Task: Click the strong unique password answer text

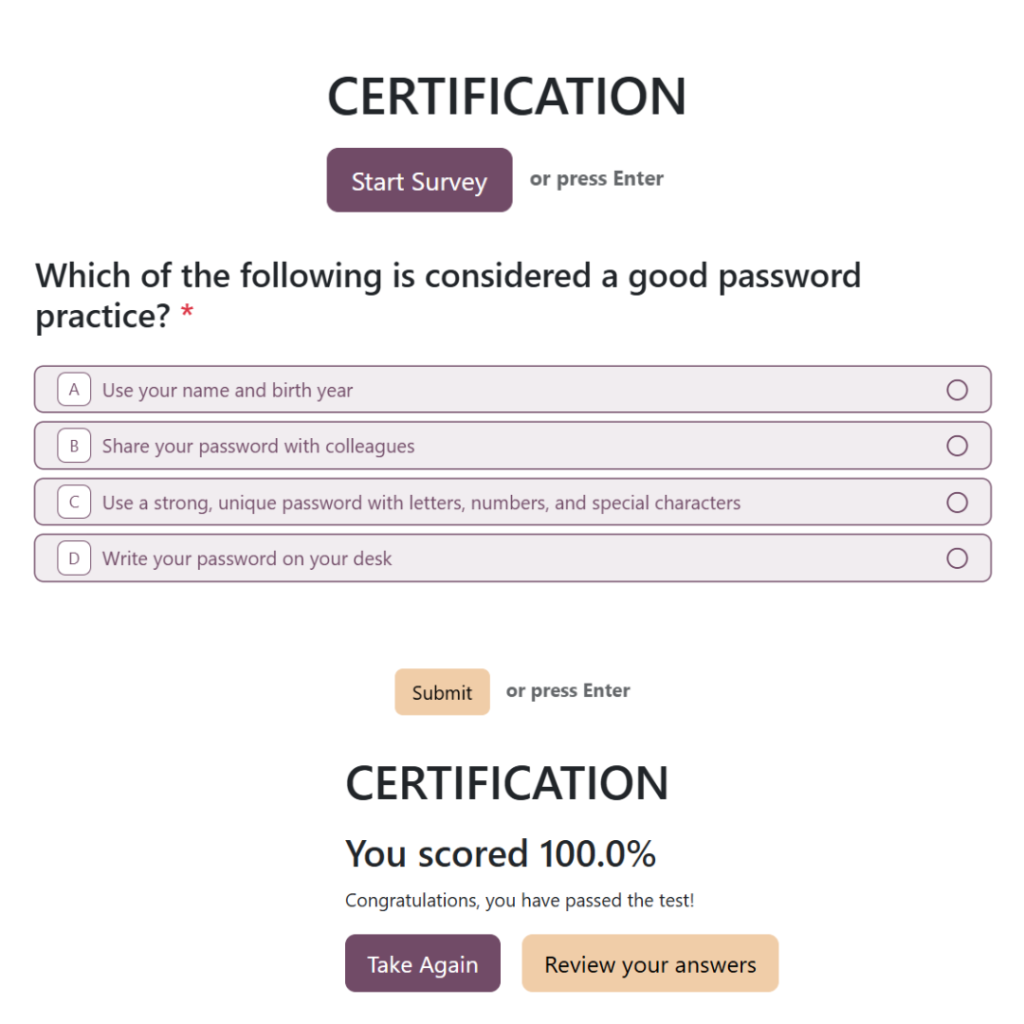Action: (x=421, y=503)
